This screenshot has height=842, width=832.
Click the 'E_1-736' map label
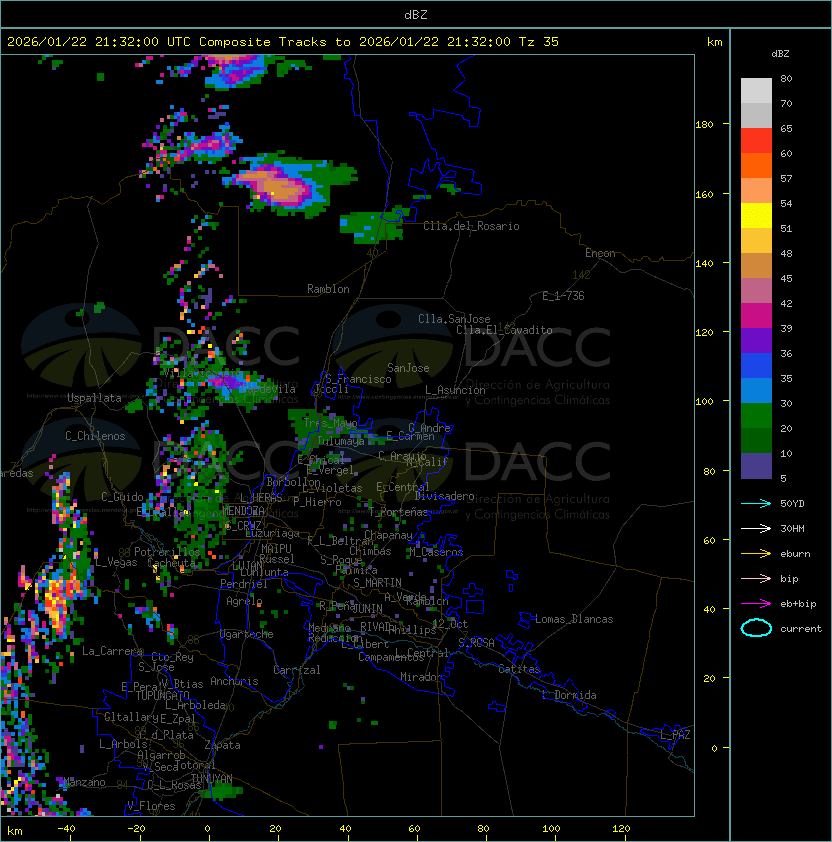coord(563,296)
